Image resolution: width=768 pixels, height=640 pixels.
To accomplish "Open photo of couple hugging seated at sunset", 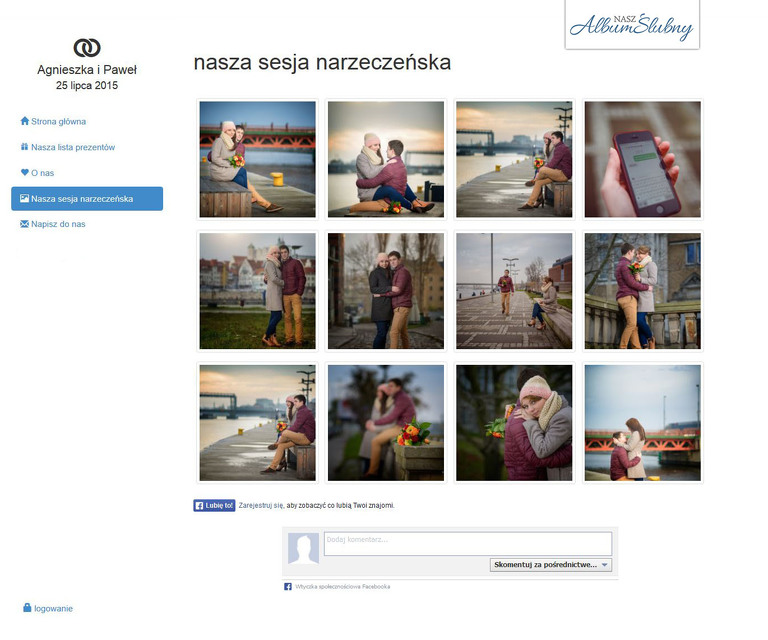I will (386, 159).
